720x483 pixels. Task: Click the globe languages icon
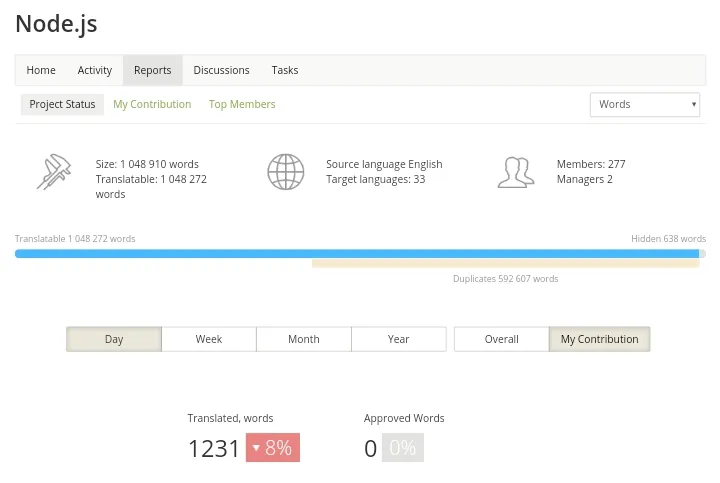[286, 172]
